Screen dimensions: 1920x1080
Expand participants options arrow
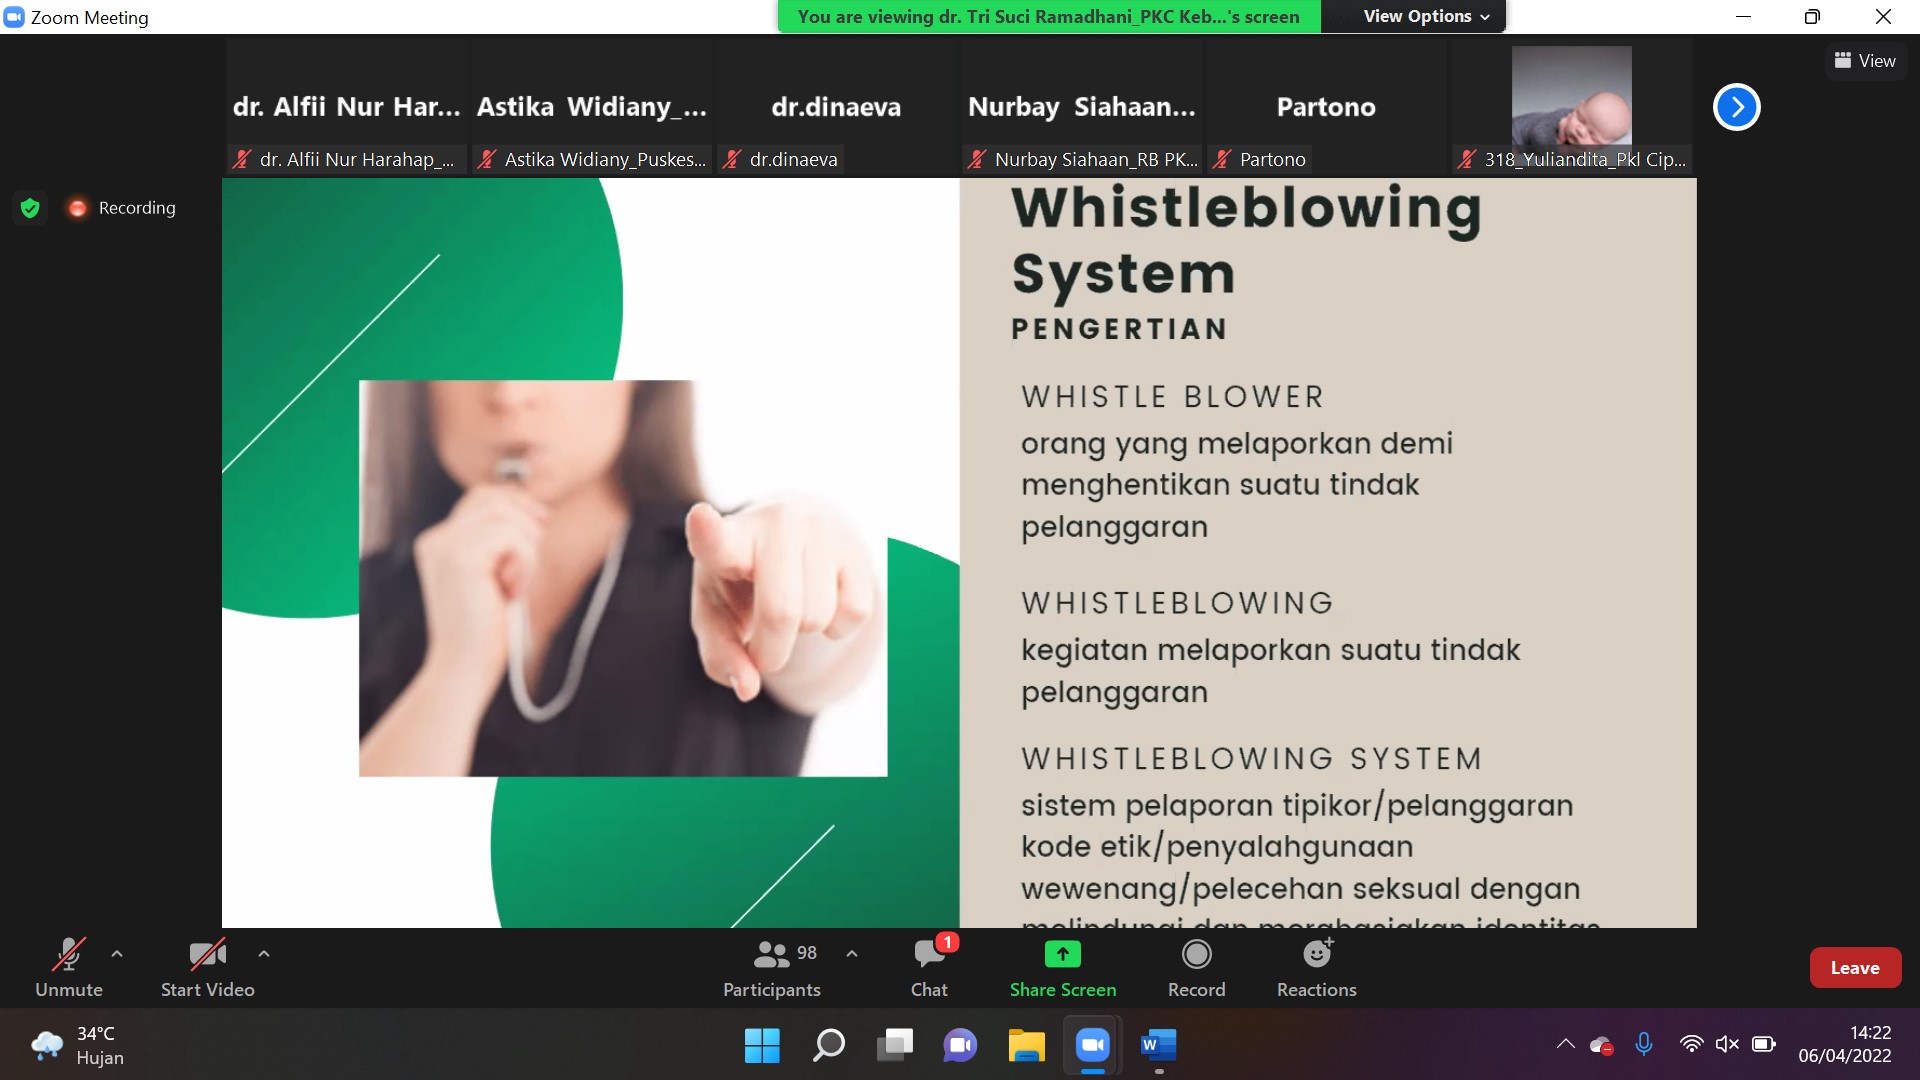pyautogui.click(x=852, y=954)
